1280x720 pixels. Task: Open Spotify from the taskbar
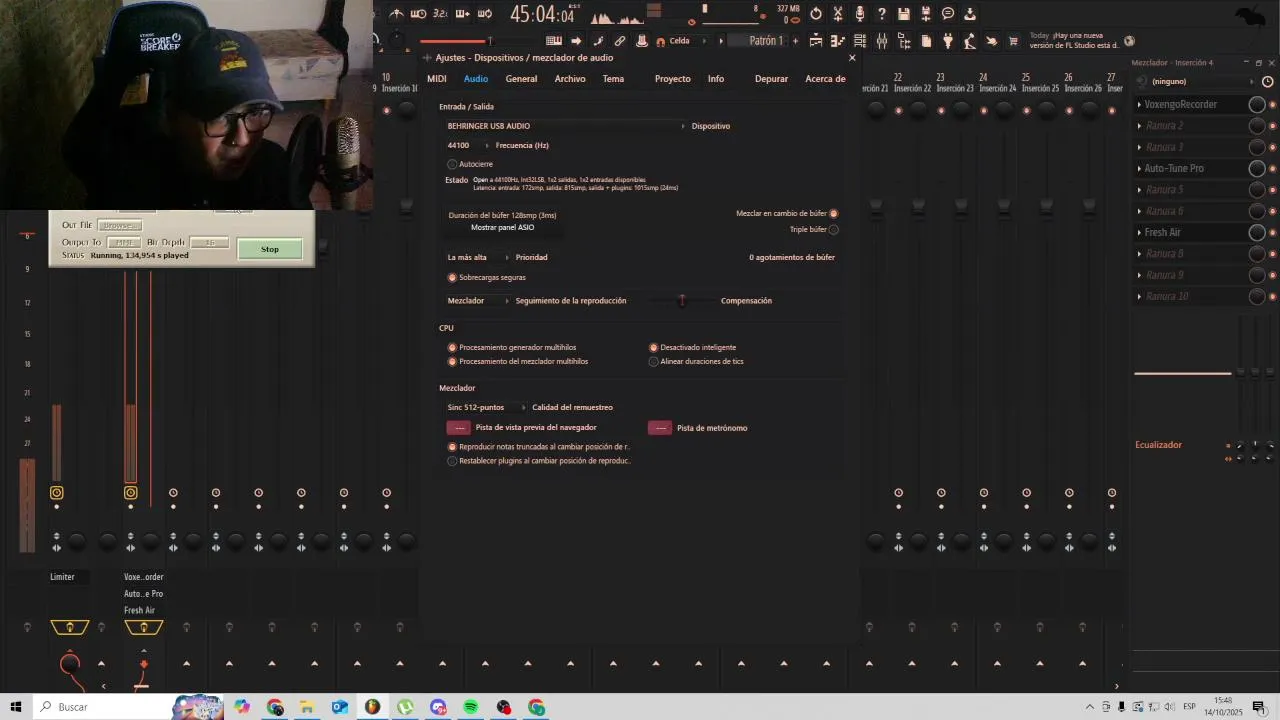click(x=471, y=707)
